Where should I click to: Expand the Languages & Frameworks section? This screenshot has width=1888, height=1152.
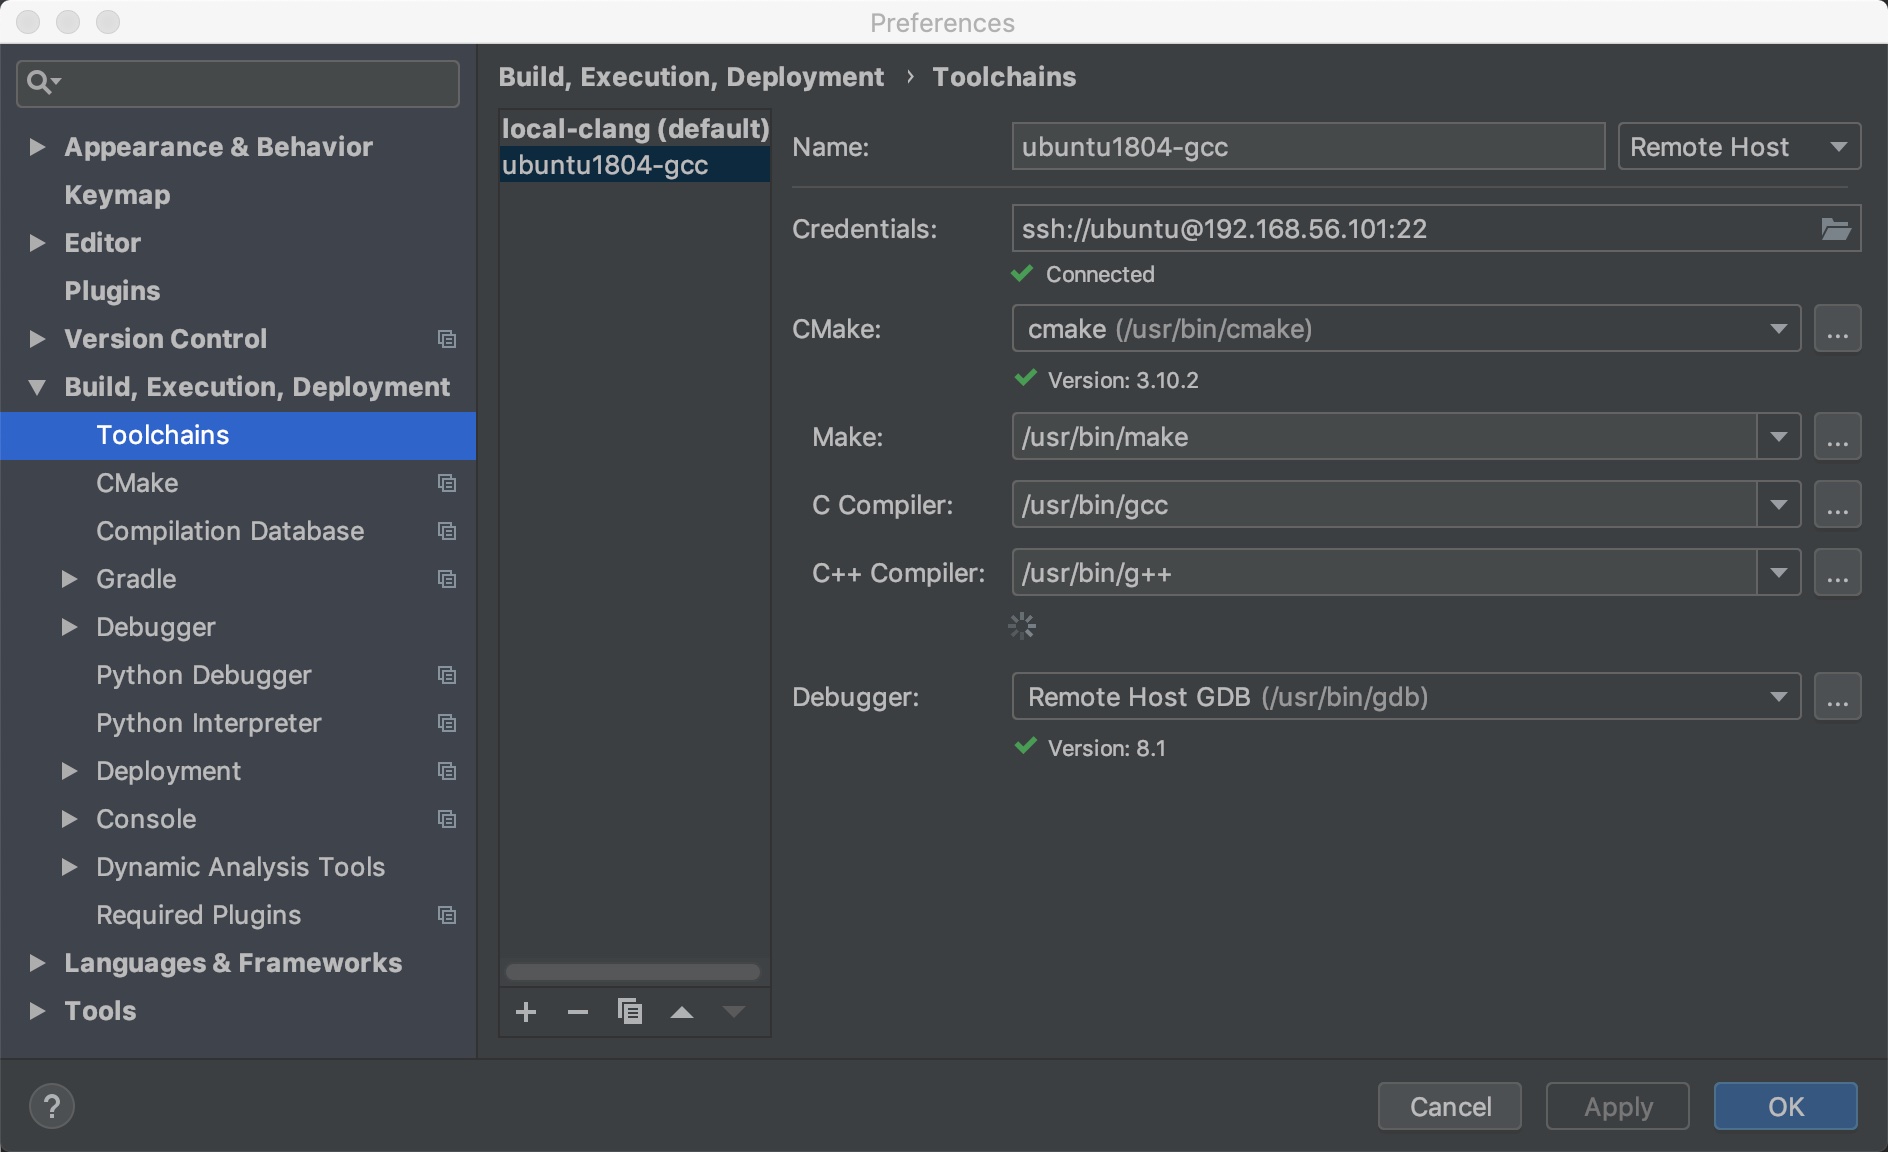(38, 963)
